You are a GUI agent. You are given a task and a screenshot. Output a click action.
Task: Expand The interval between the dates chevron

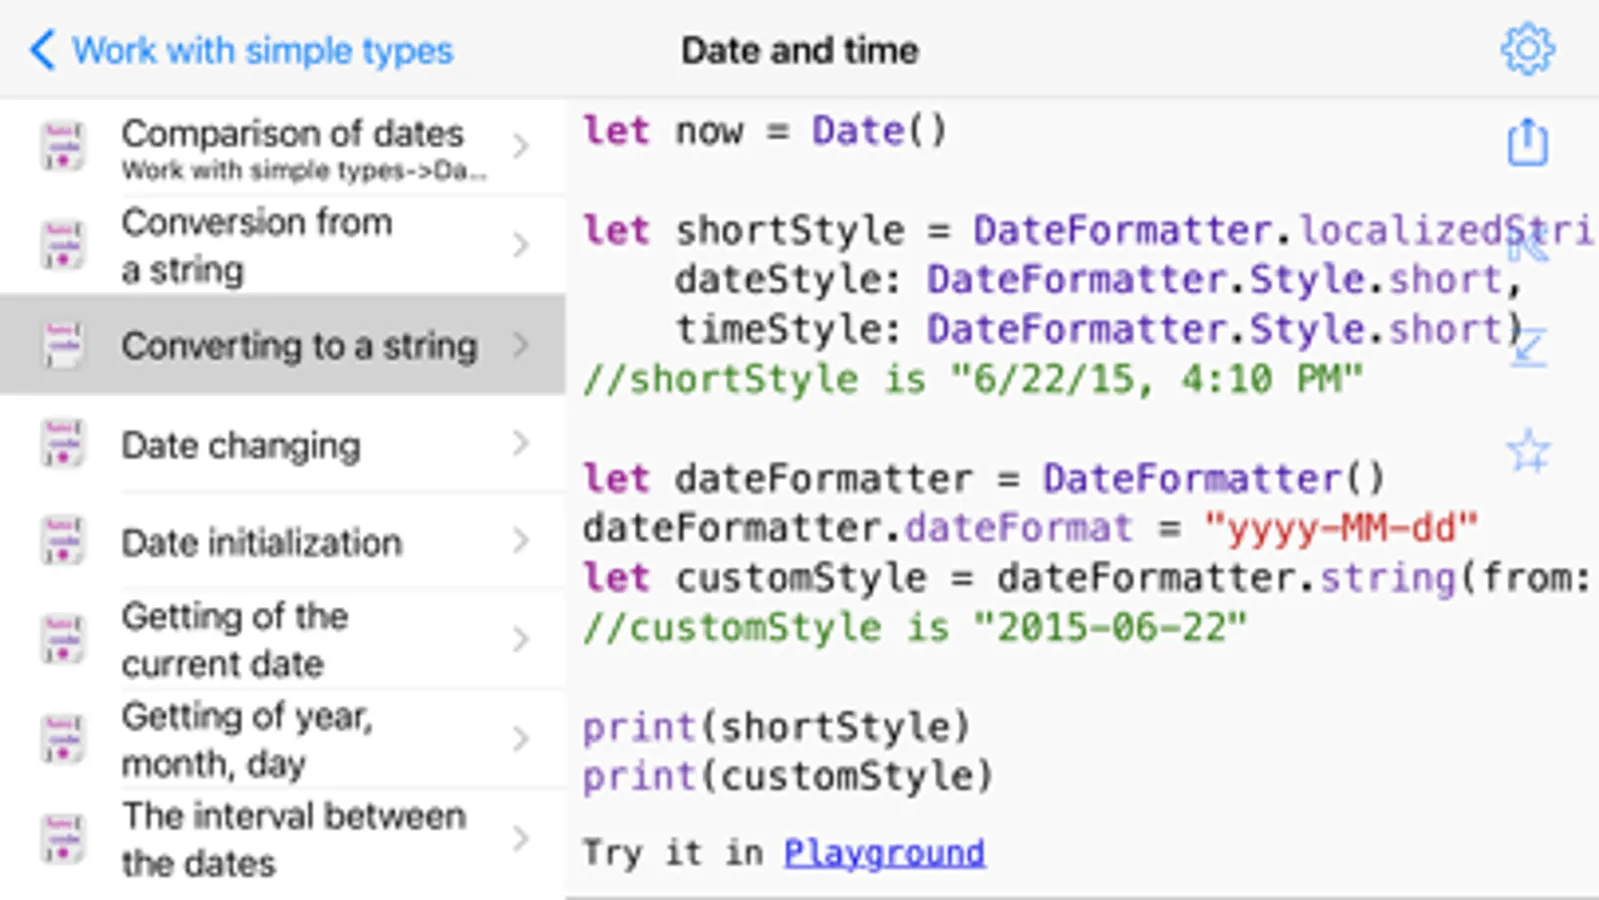[x=520, y=838]
